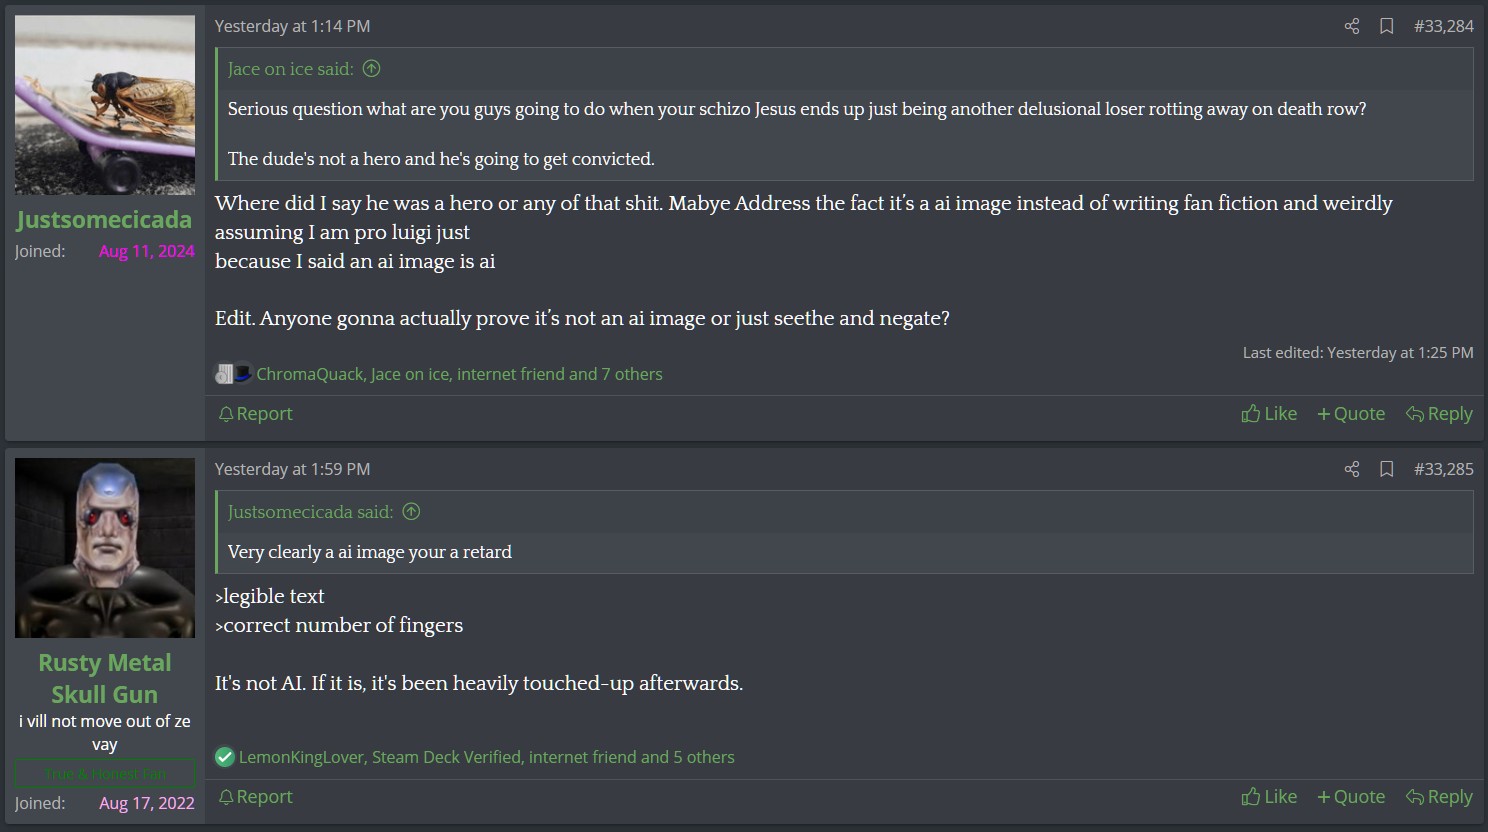The image size is (1488, 832).
Task: Quote Rusty Metal Skull Gun's post
Action: (x=1351, y=797)
